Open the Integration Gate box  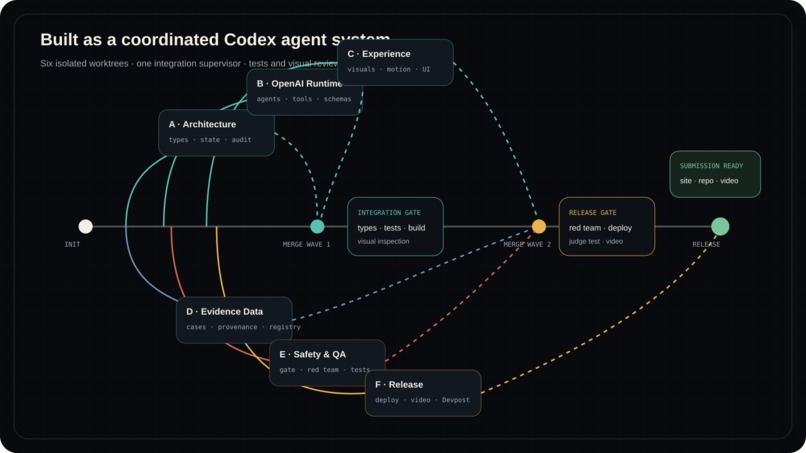point(395,226)
